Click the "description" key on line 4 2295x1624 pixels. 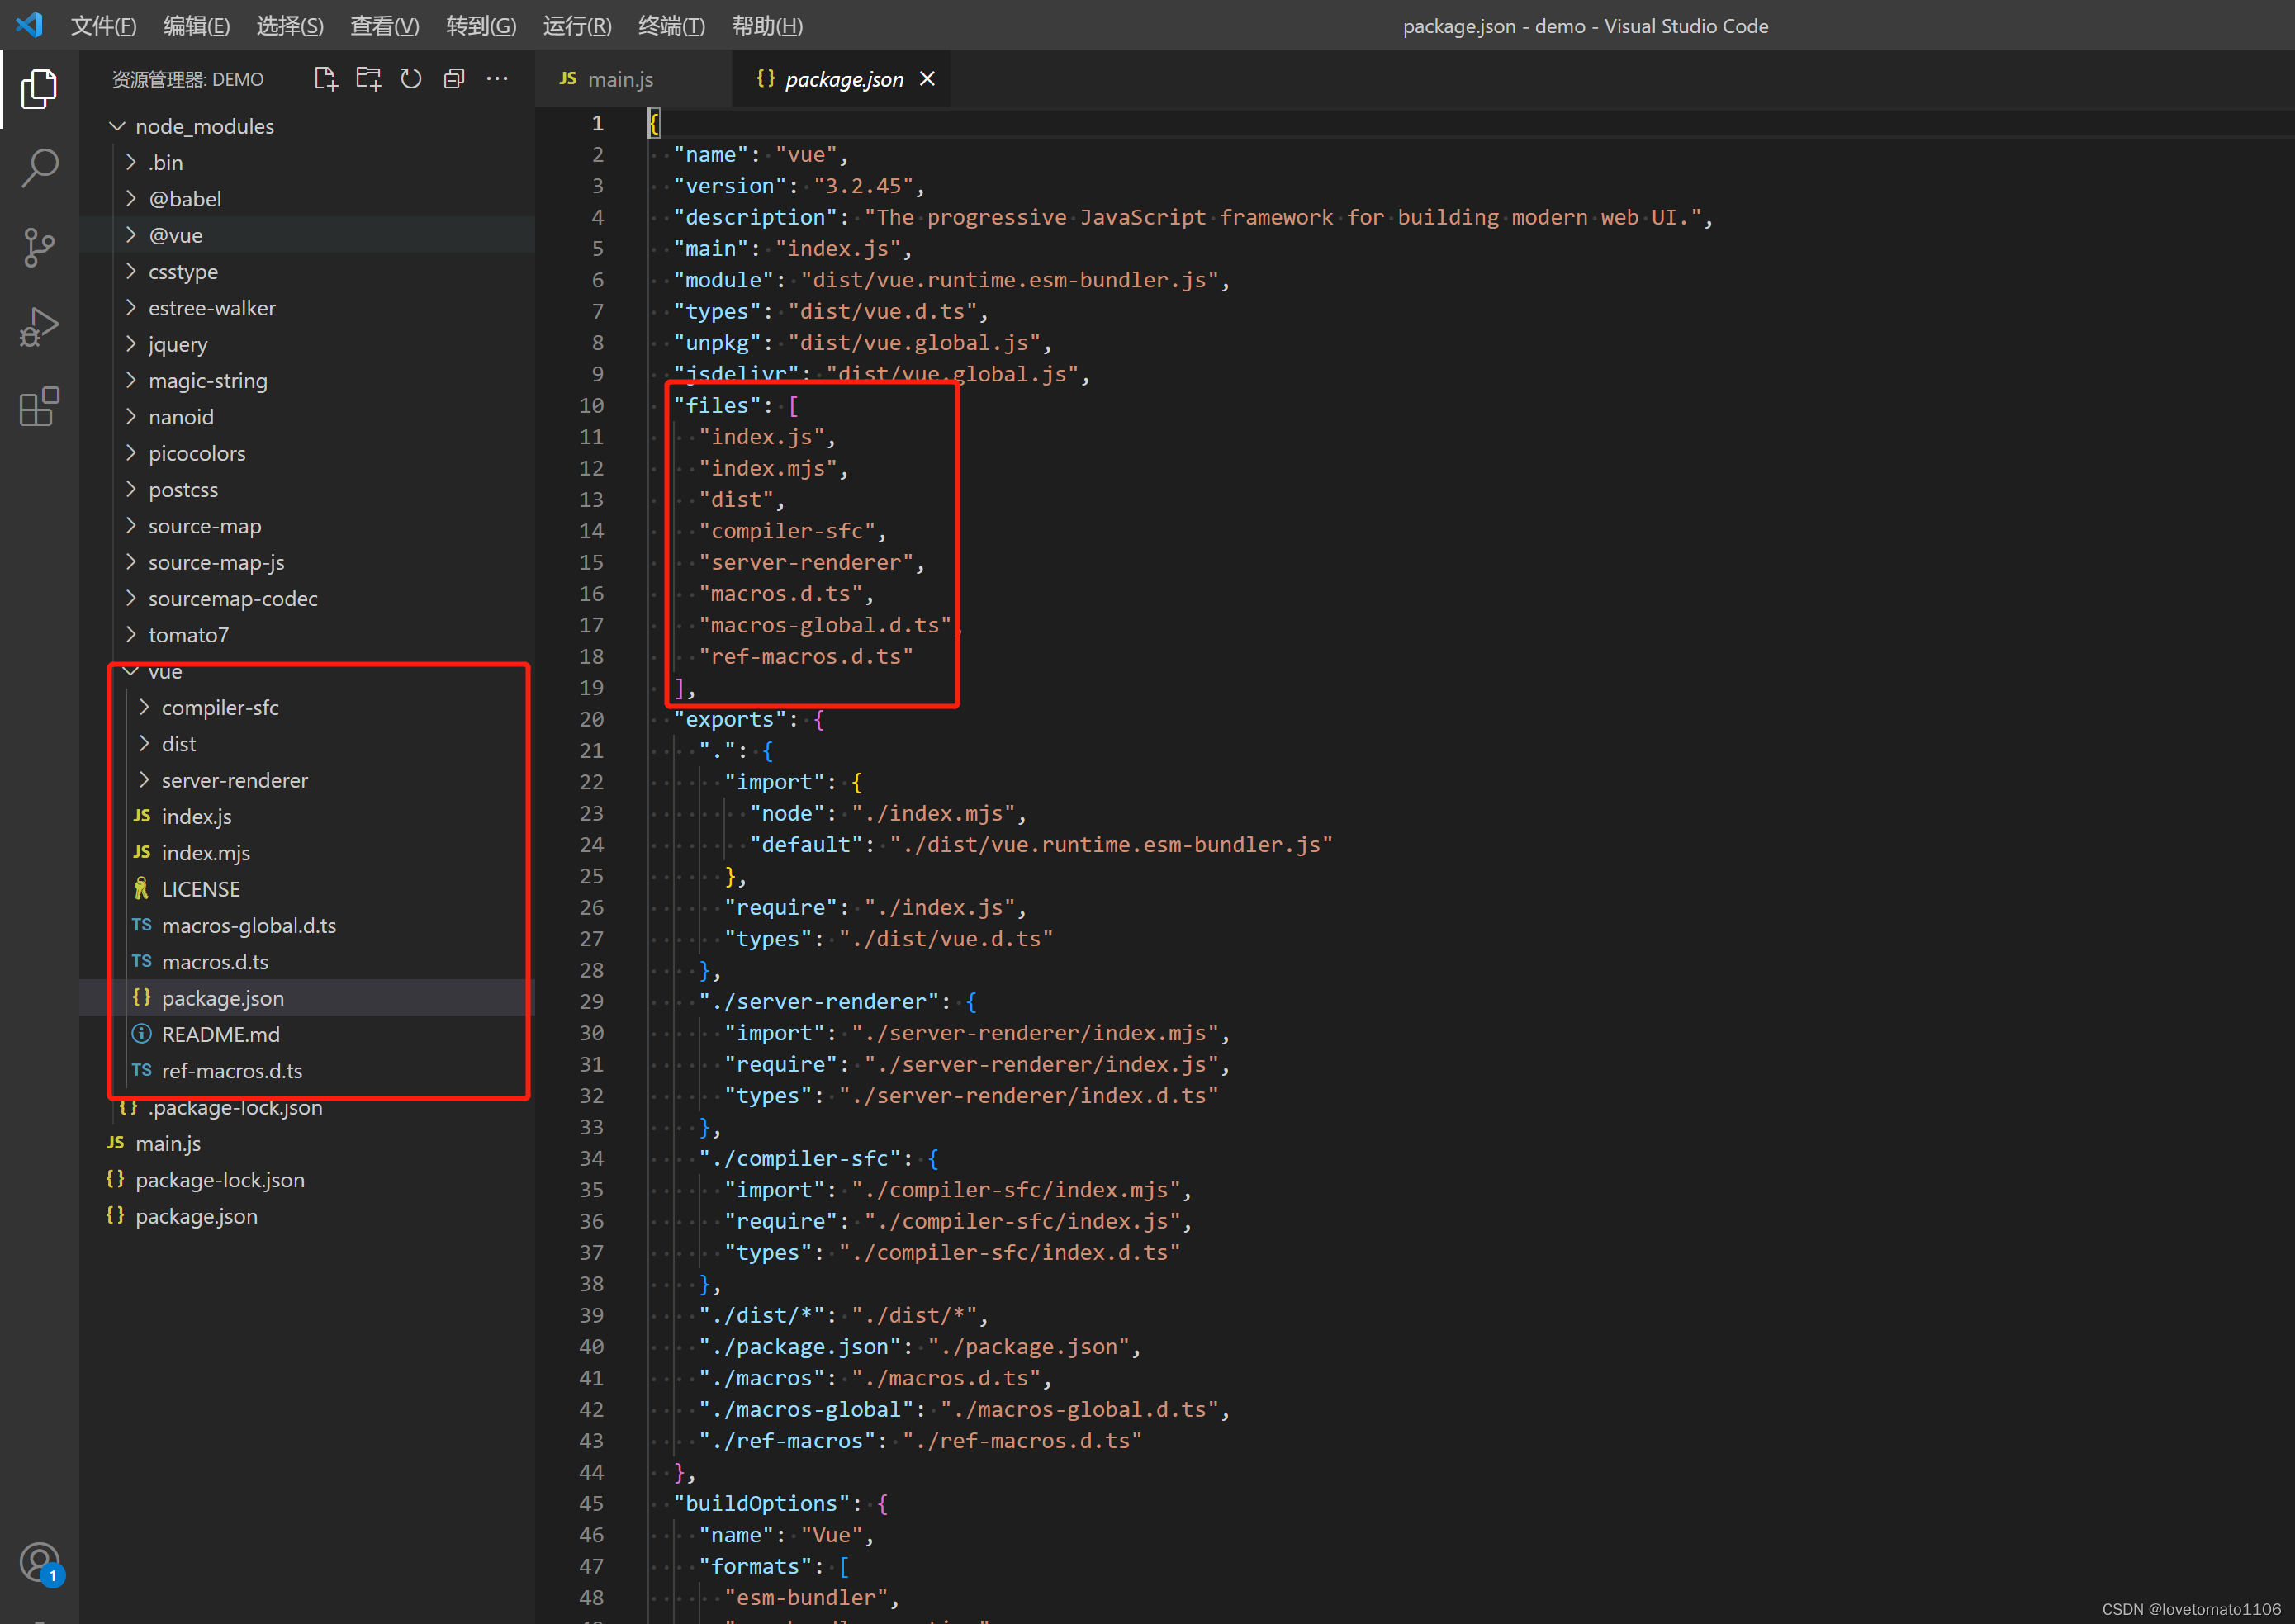coord(756,217)
